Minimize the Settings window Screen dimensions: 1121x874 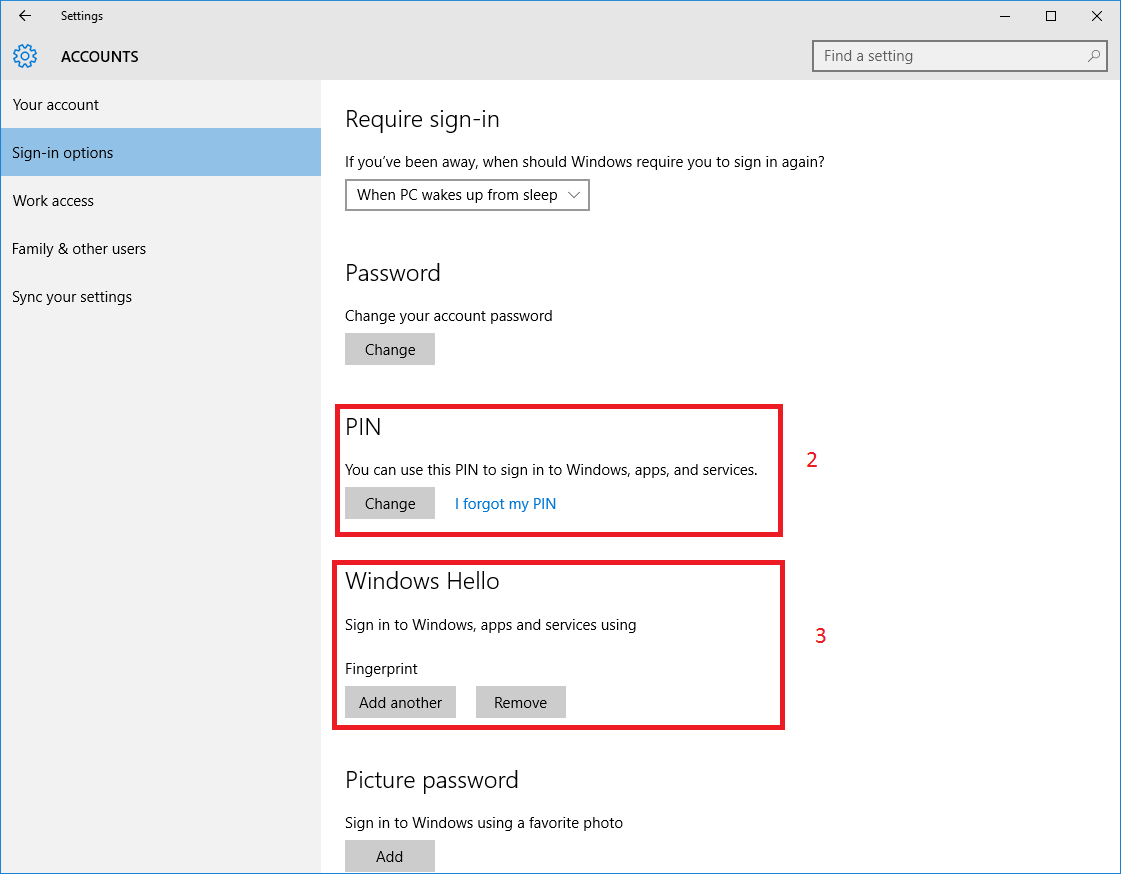pos(1005,16)
